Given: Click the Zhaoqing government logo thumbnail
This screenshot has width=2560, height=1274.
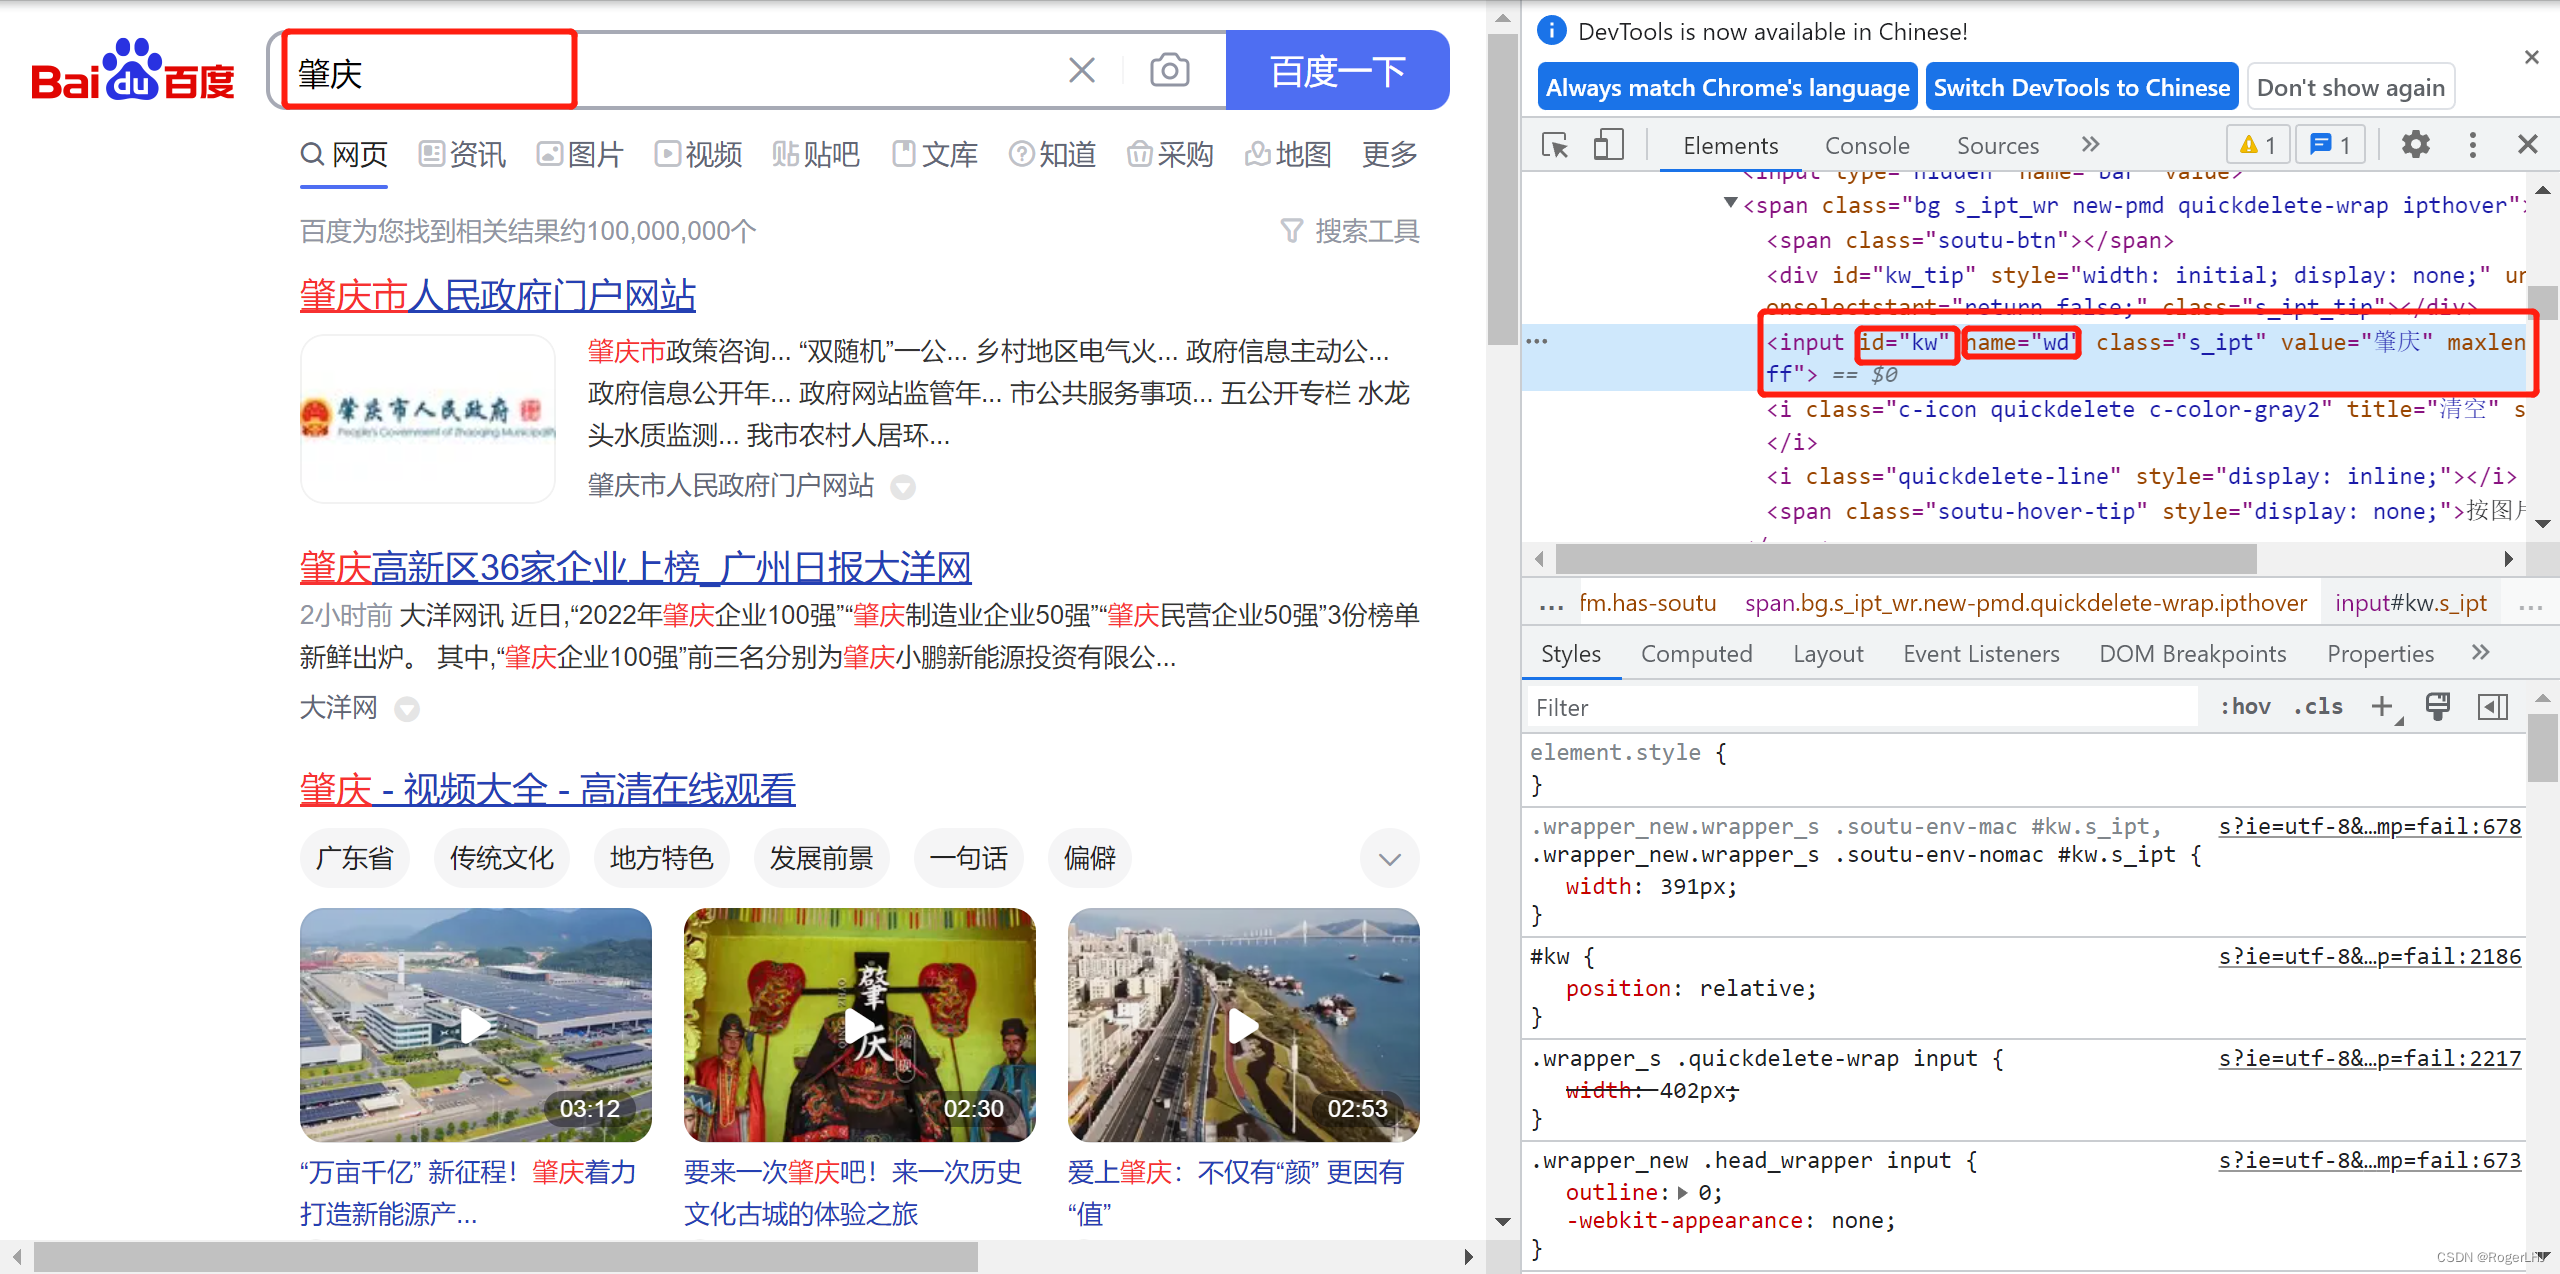Looking at the screenshot, I should click(428, 418).
